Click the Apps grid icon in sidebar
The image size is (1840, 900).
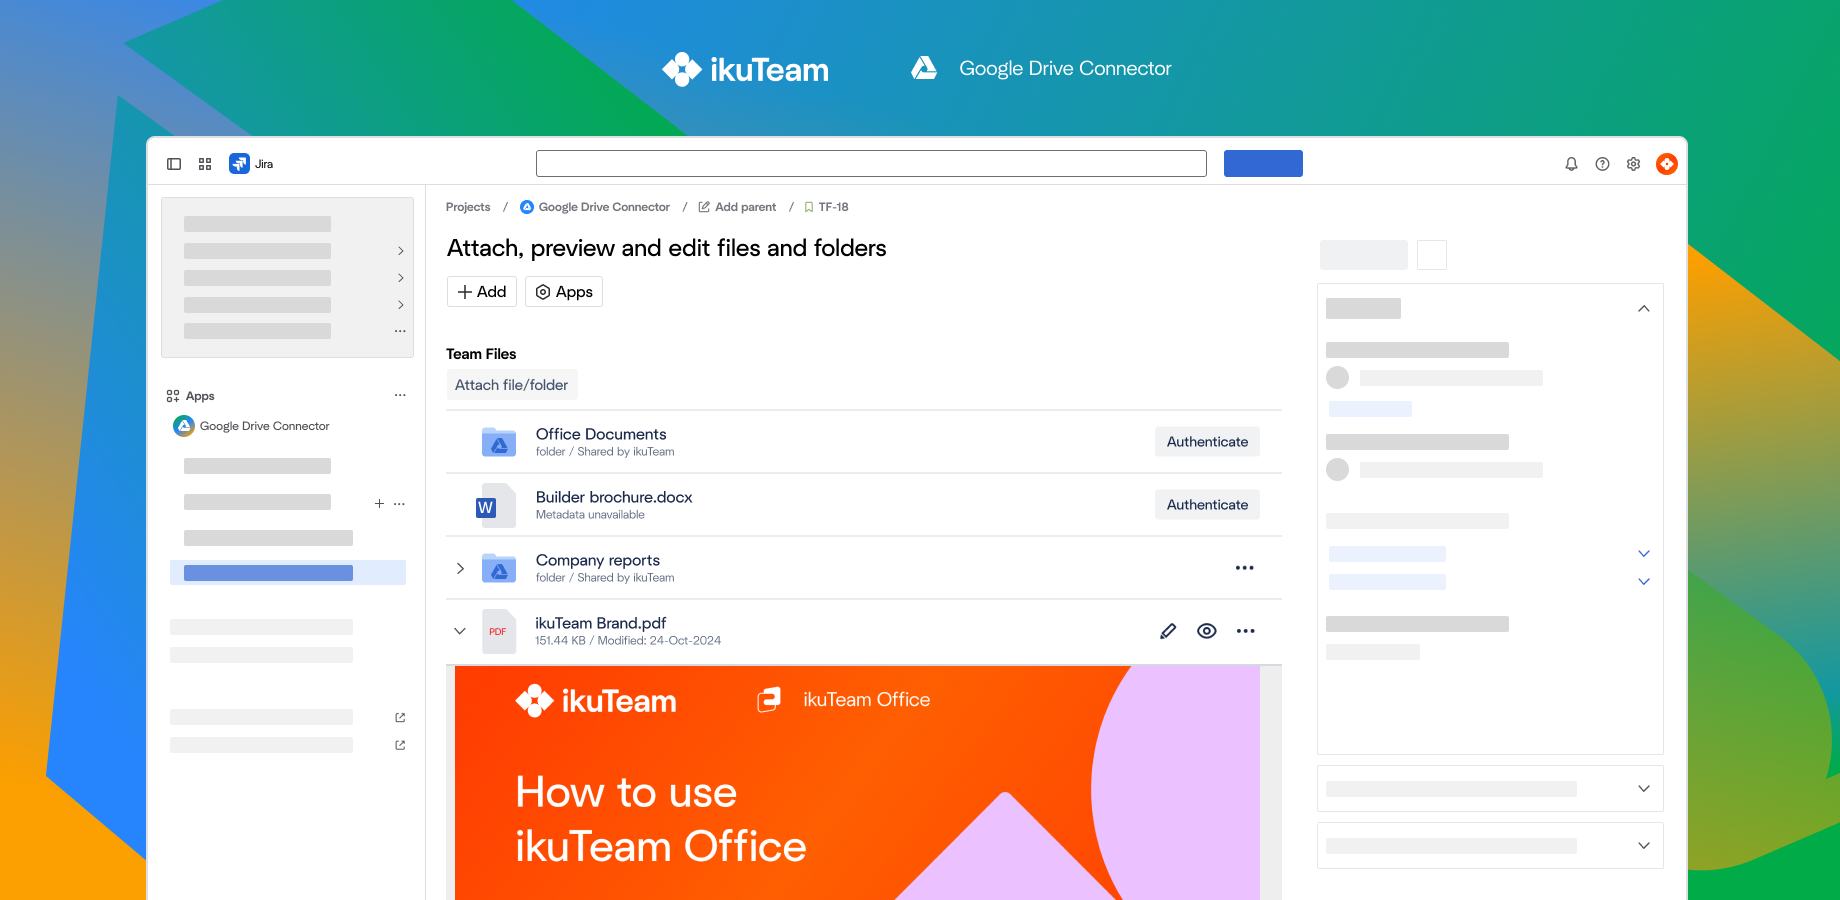(173, 396)
